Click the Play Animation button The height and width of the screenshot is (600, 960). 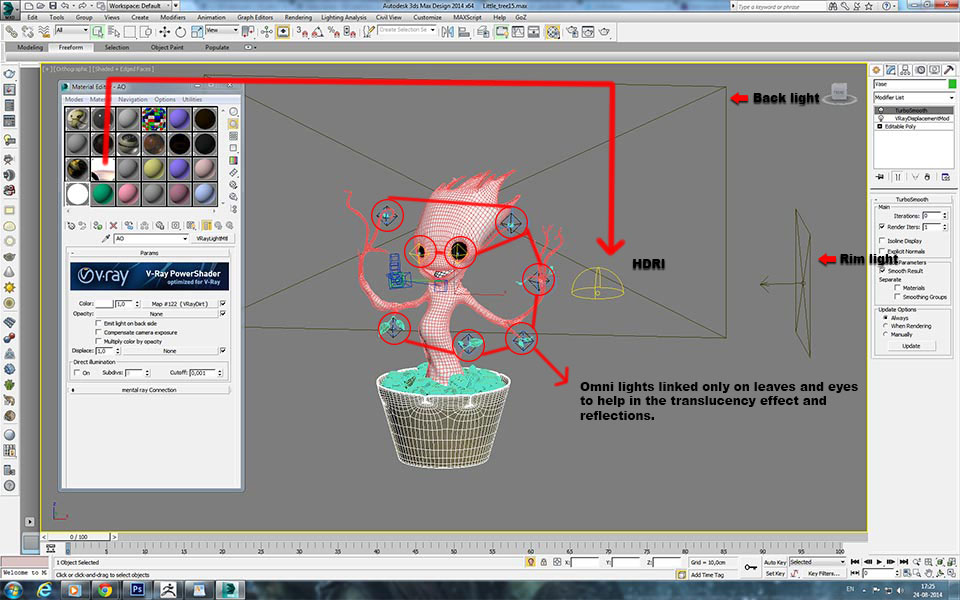point(879,561)
